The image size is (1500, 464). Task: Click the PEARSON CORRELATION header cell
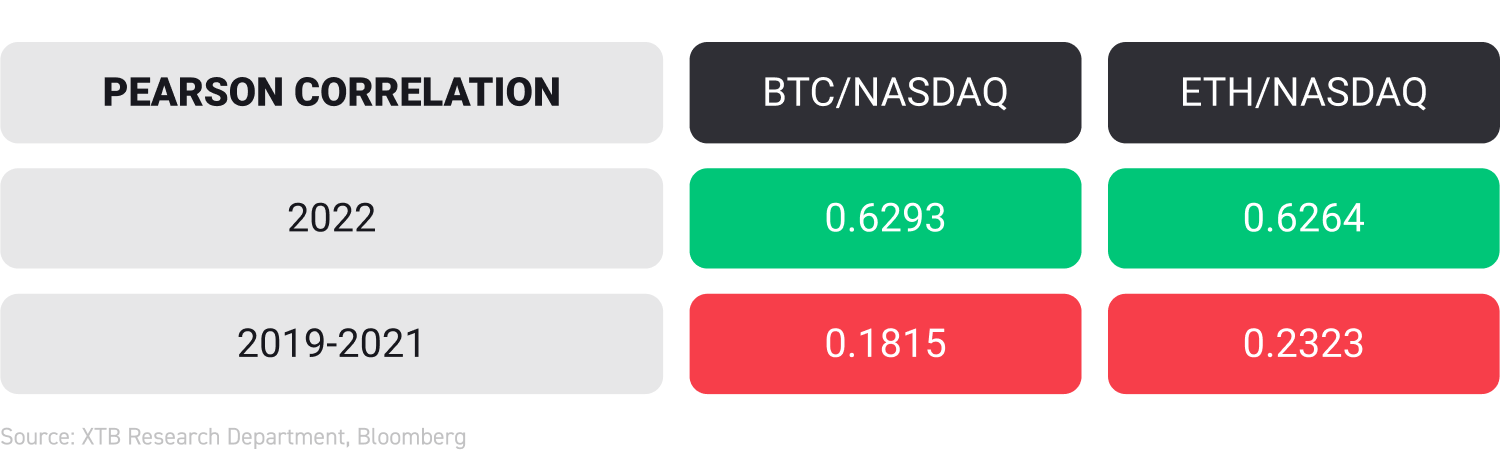click(331, 92)
